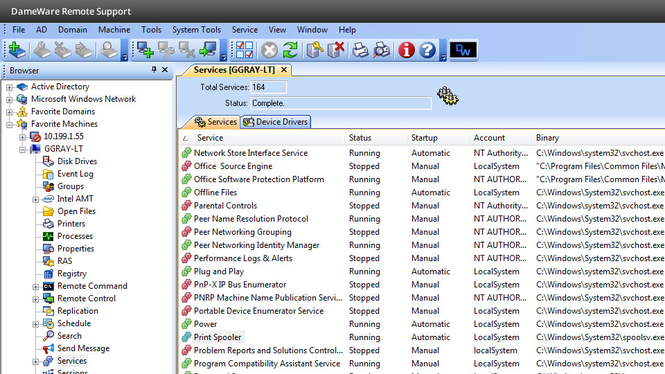The width and height of the screenshot is (665, 374).
Task: Select the Parental Controls service row
Action: 422,206
